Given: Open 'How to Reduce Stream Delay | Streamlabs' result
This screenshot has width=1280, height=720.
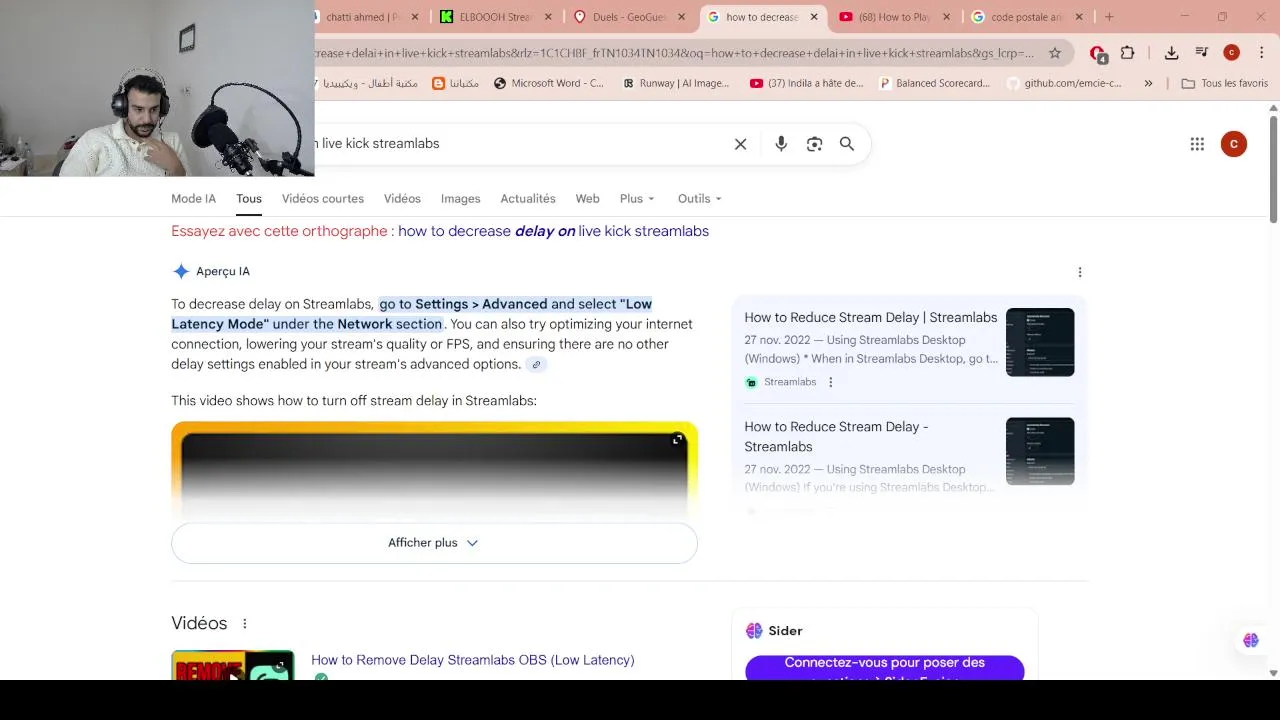Looking at the screenshot, I should (x=871, y=318).
